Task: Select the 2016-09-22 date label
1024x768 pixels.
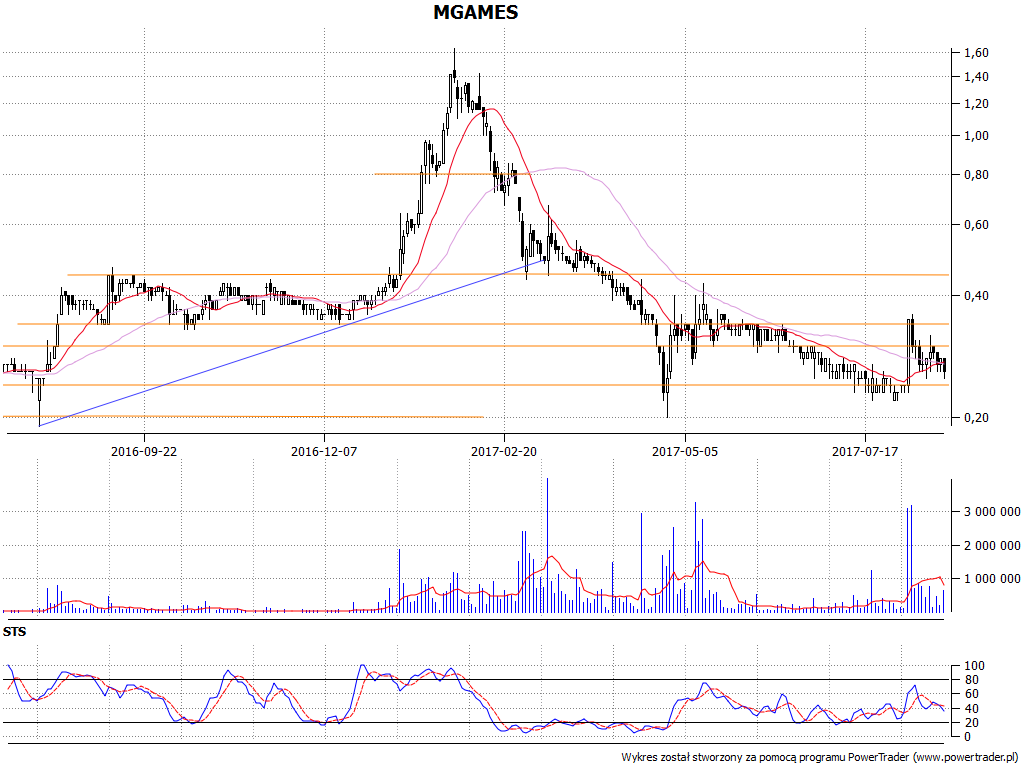Action: 143,452
